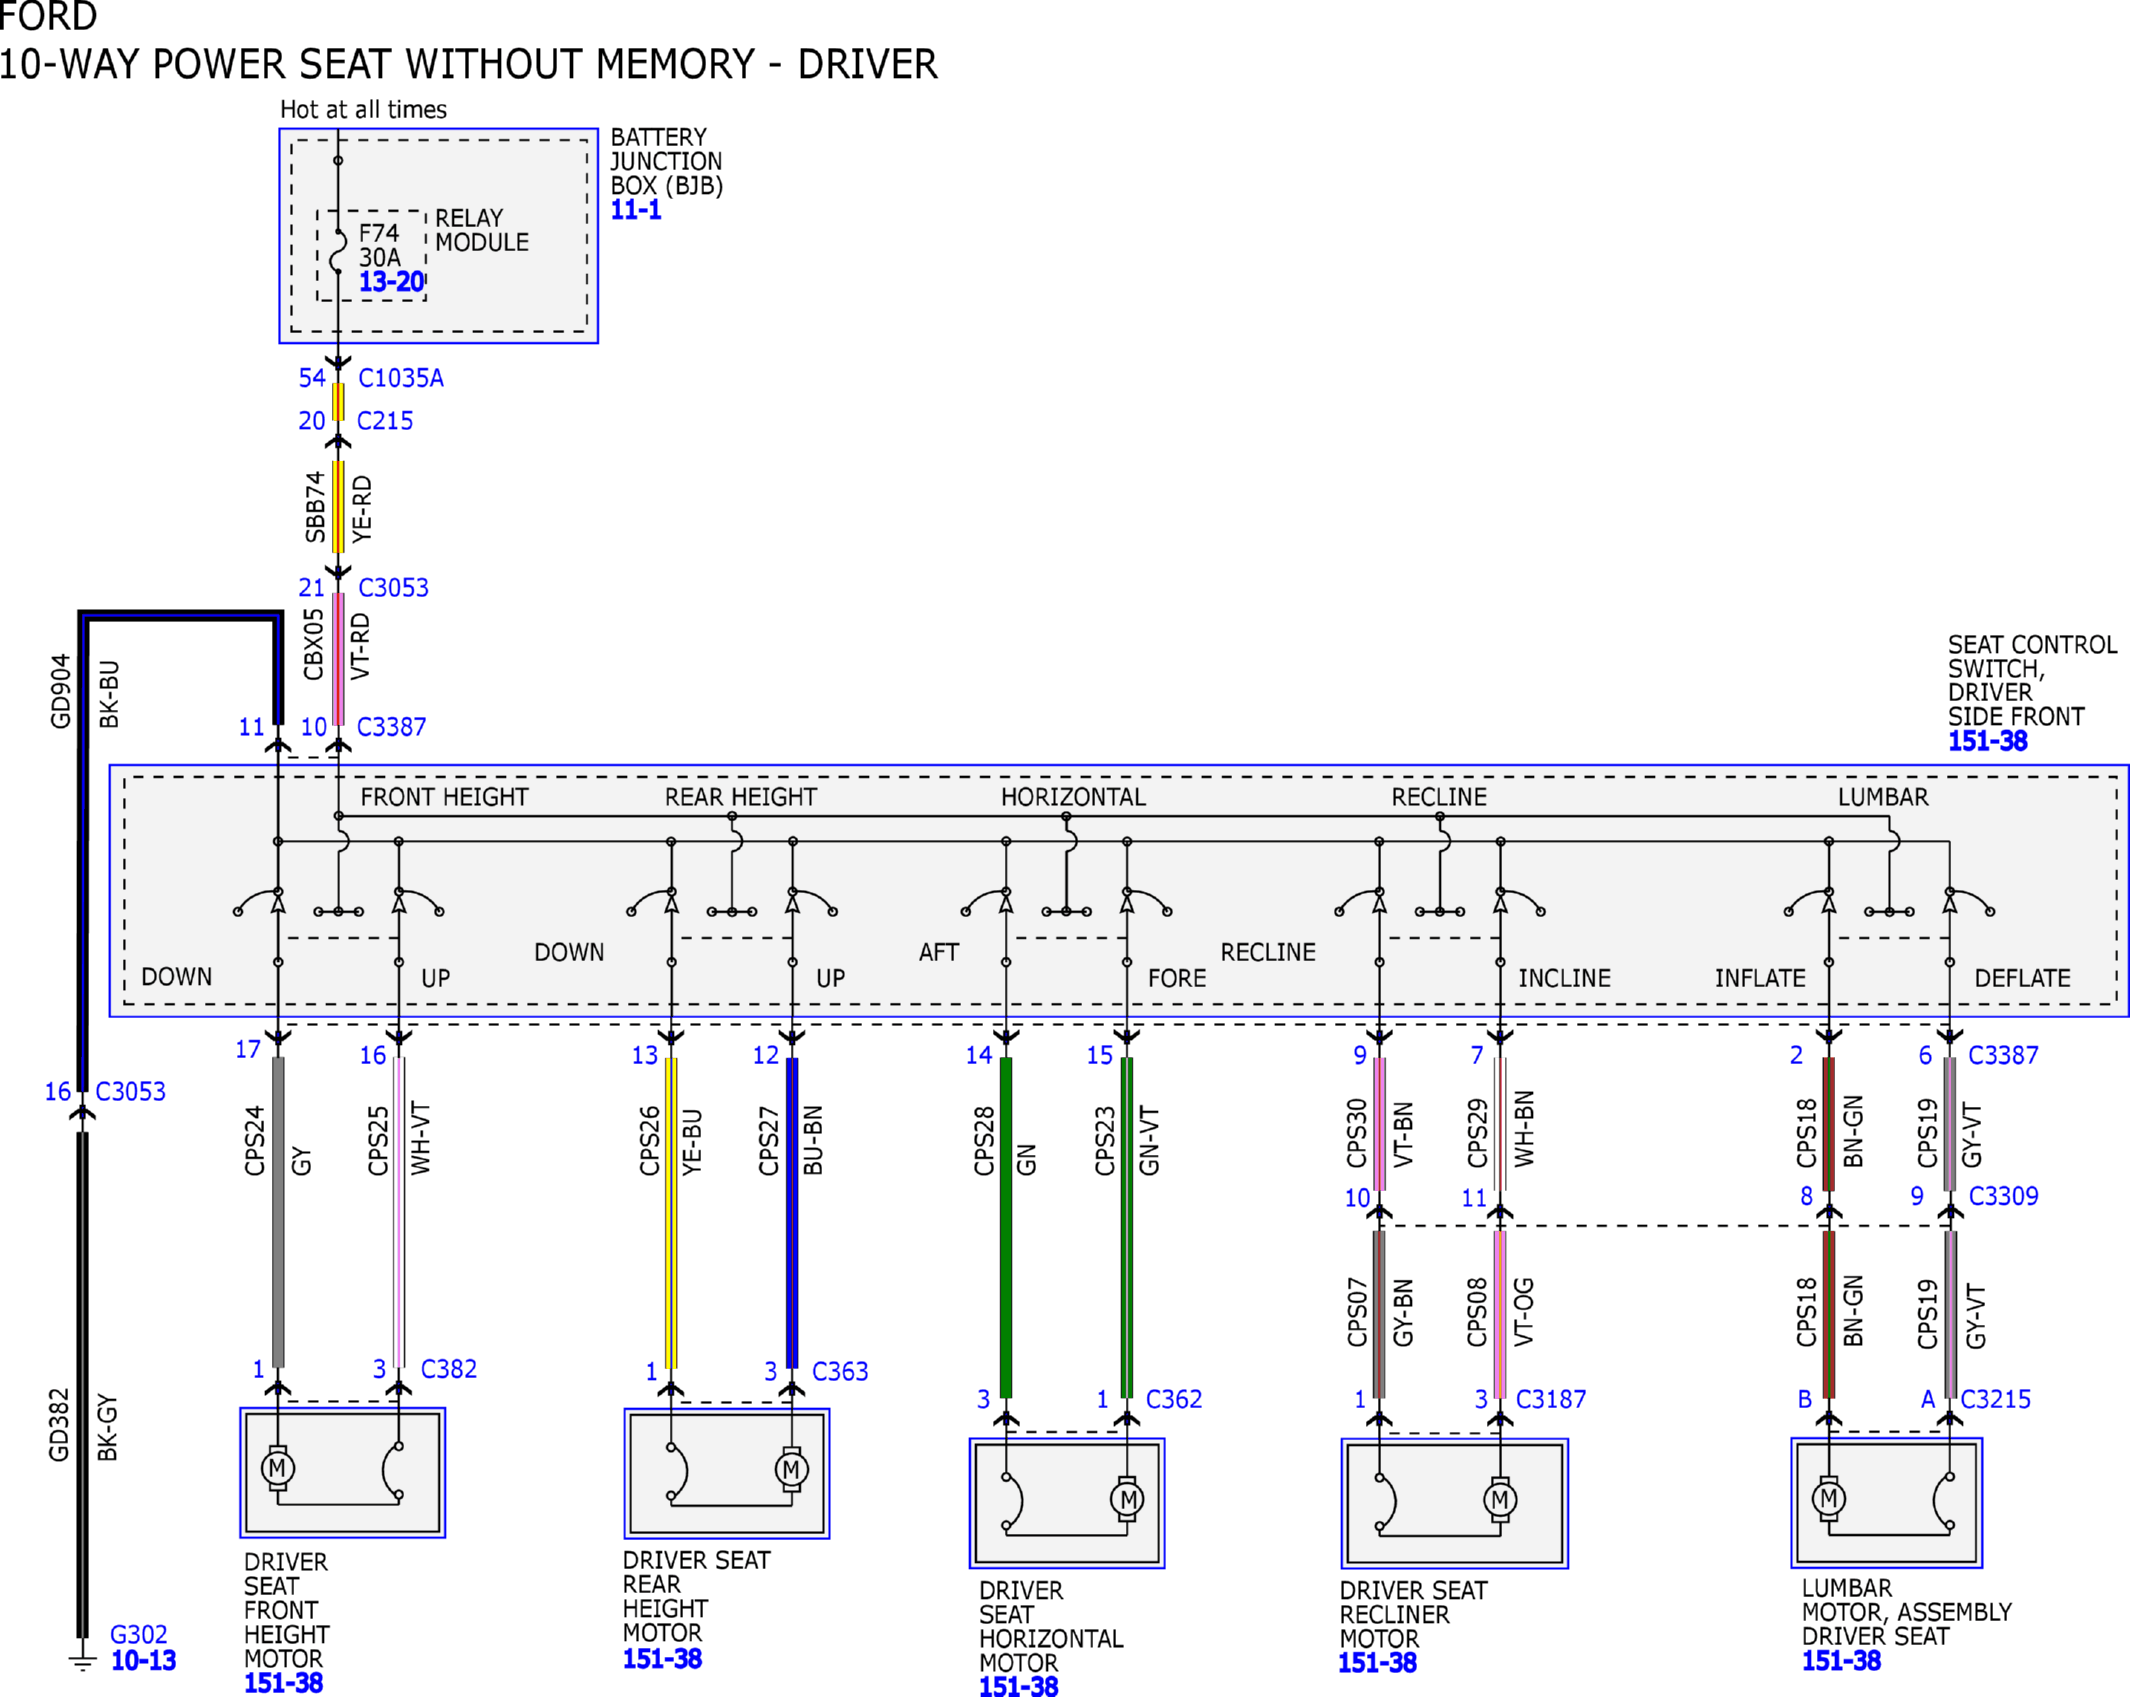Image resolution: width=2130 pixels, height=1697 pixels.
Task: Select connector label C362
Action: [x=1174, y=1400]
